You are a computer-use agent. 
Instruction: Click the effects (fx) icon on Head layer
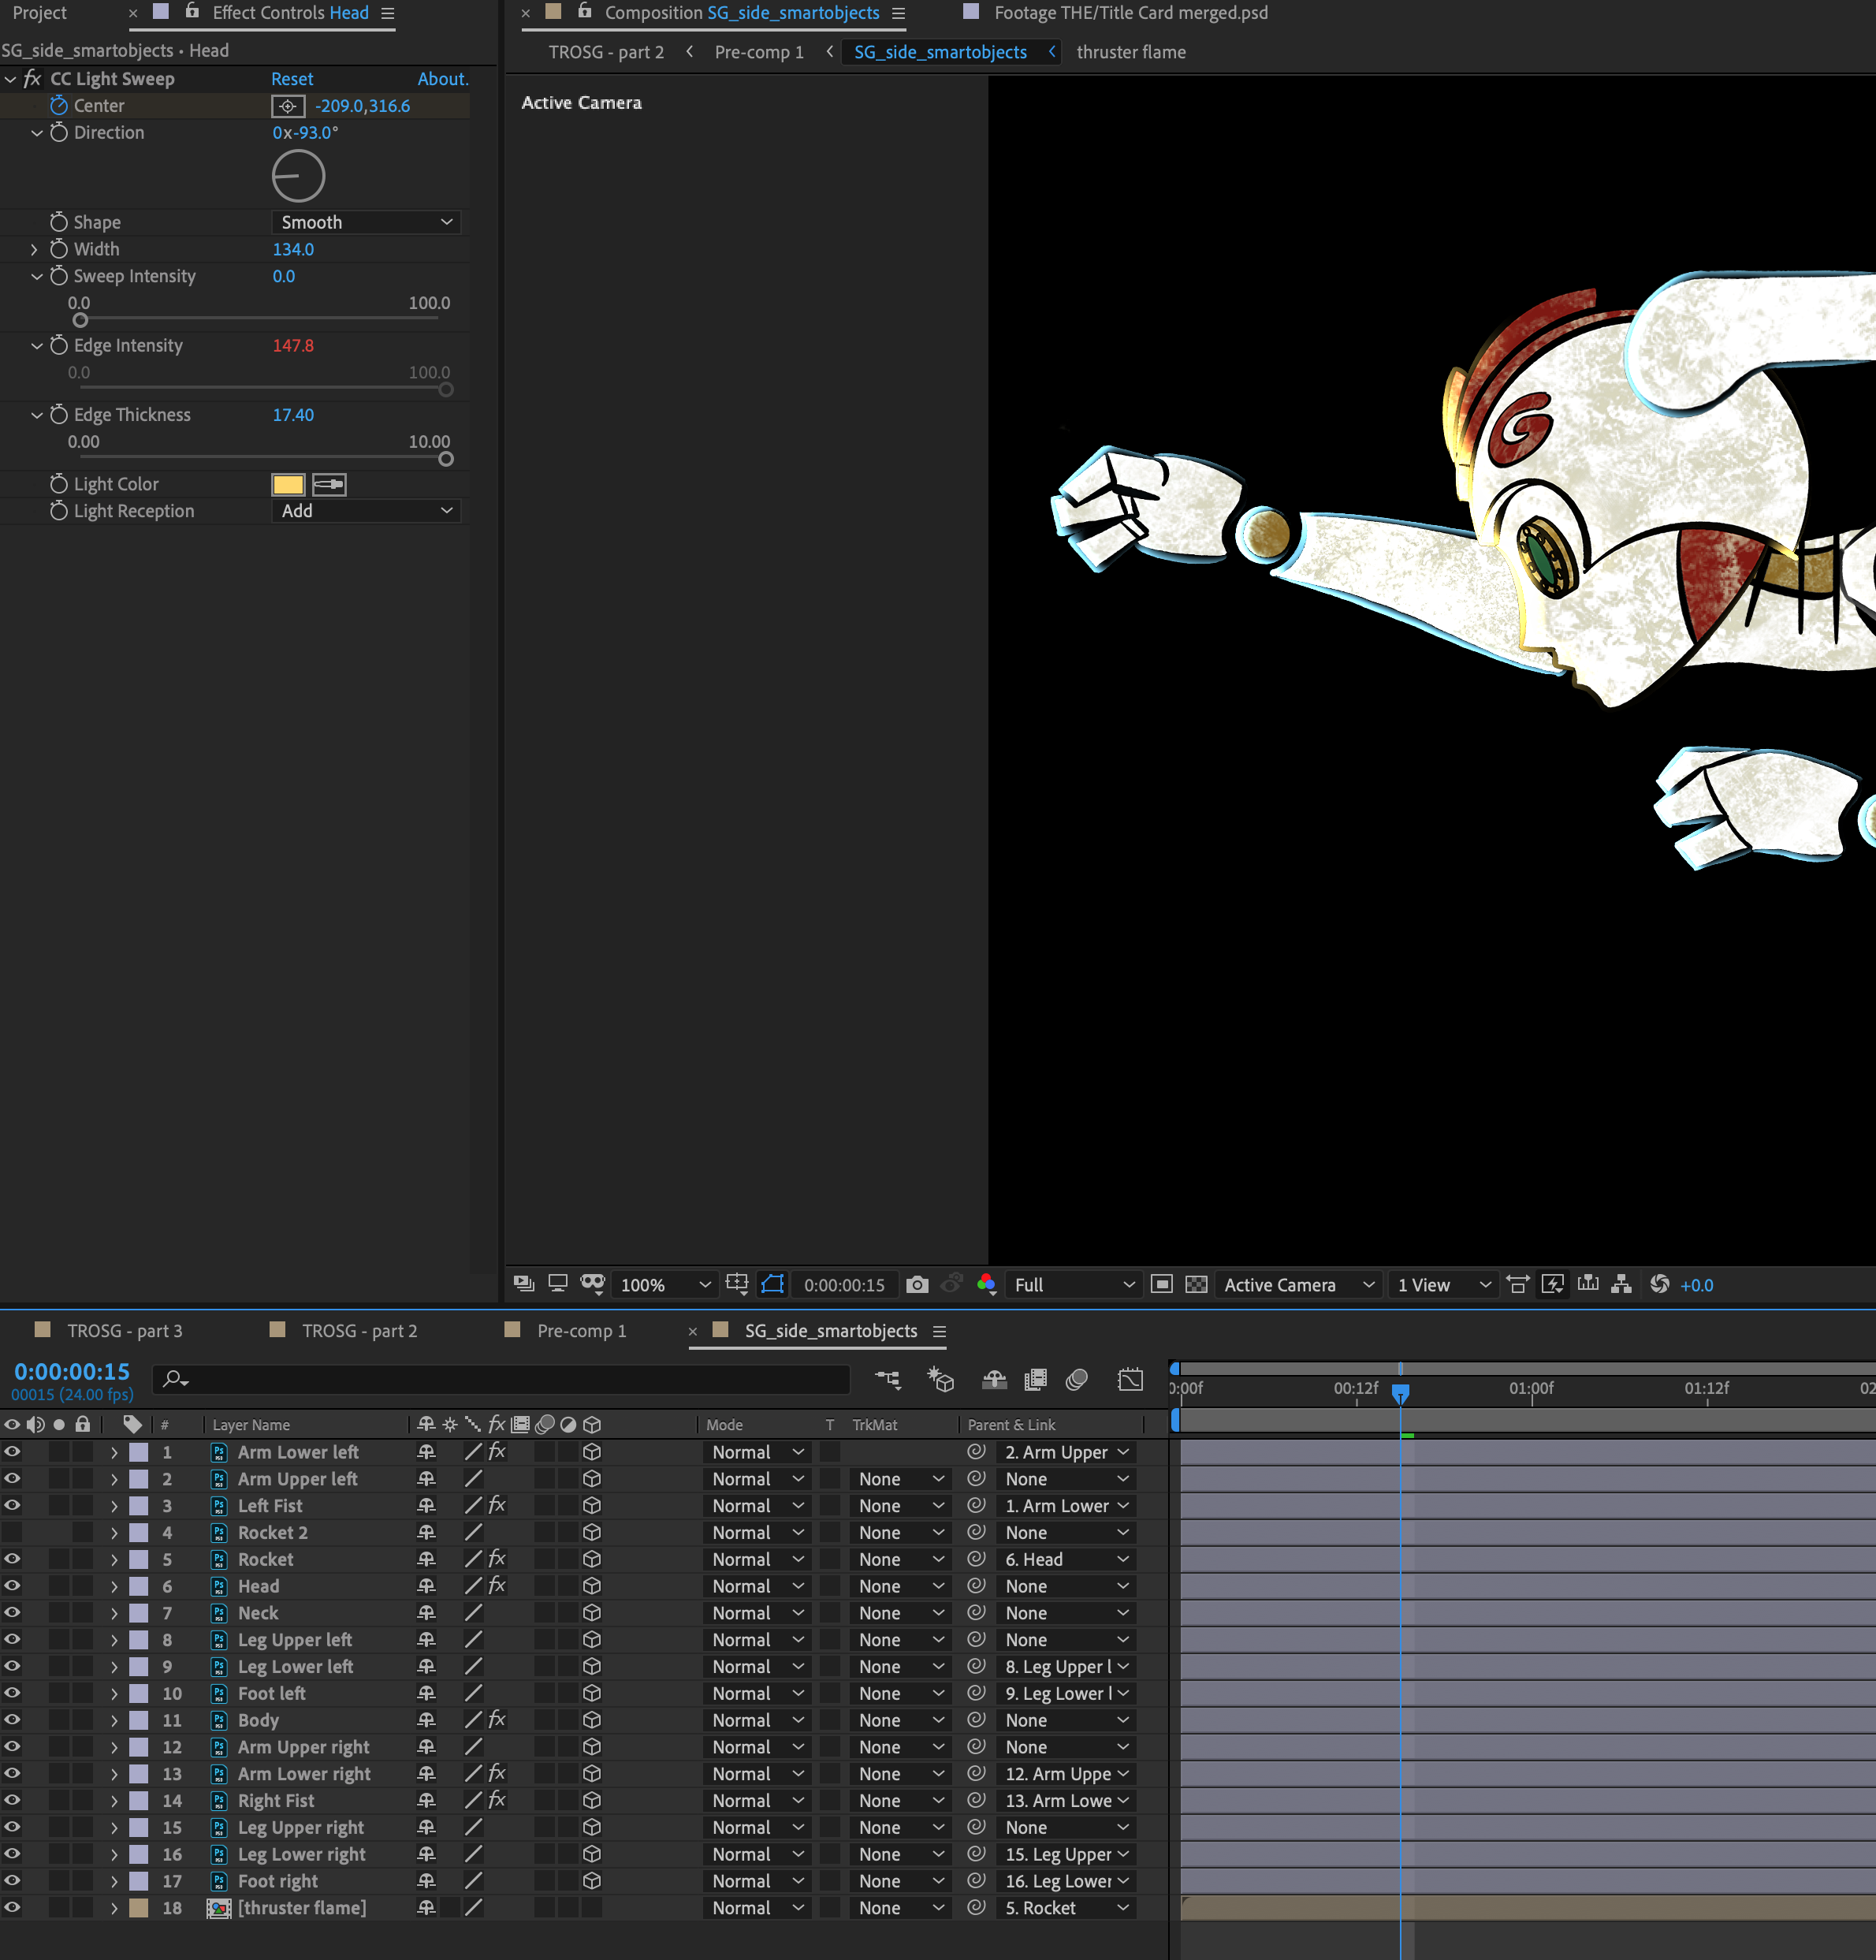click(x=497, y=1586)
